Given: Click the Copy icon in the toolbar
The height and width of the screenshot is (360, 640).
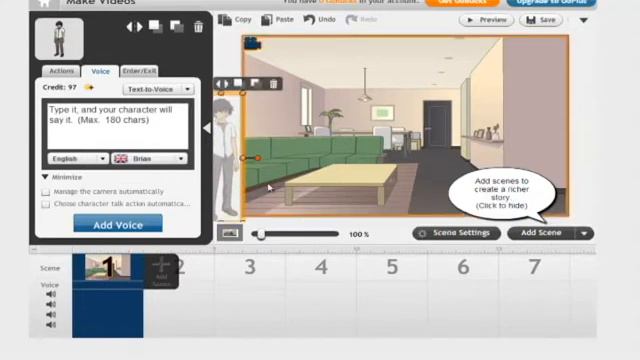Looking at the screenshot, I should coord(224,20).
